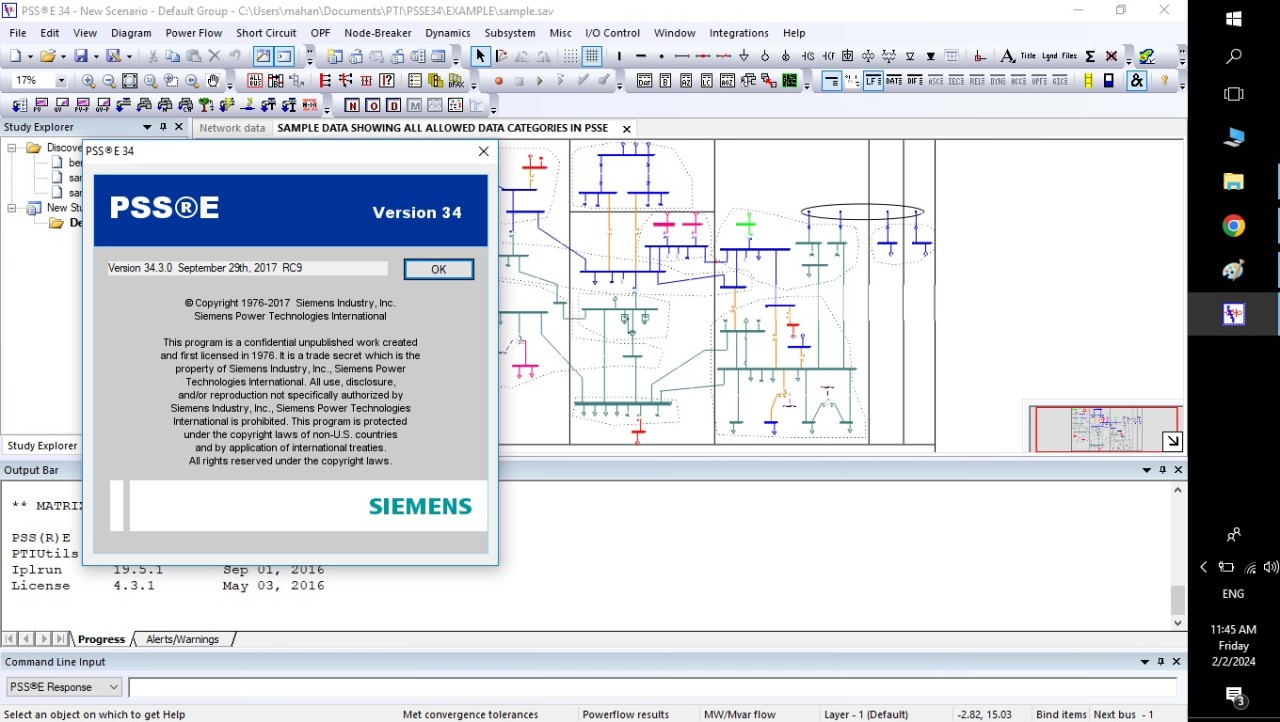Select the pan hand tool
The width and height of the screenshot is (1280, 722).
(213, 81)
